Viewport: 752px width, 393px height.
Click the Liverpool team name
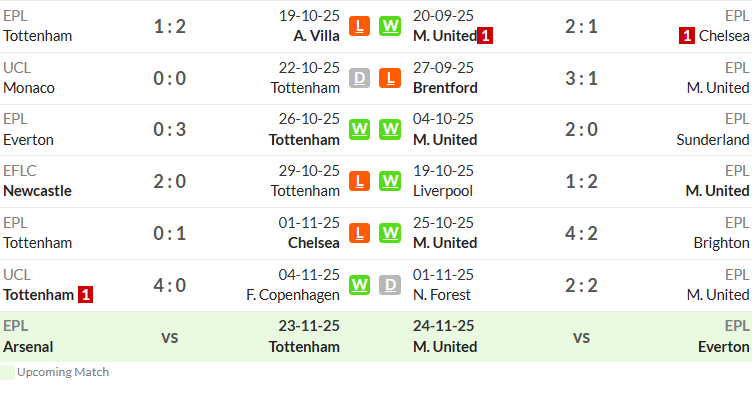point(443,191)
